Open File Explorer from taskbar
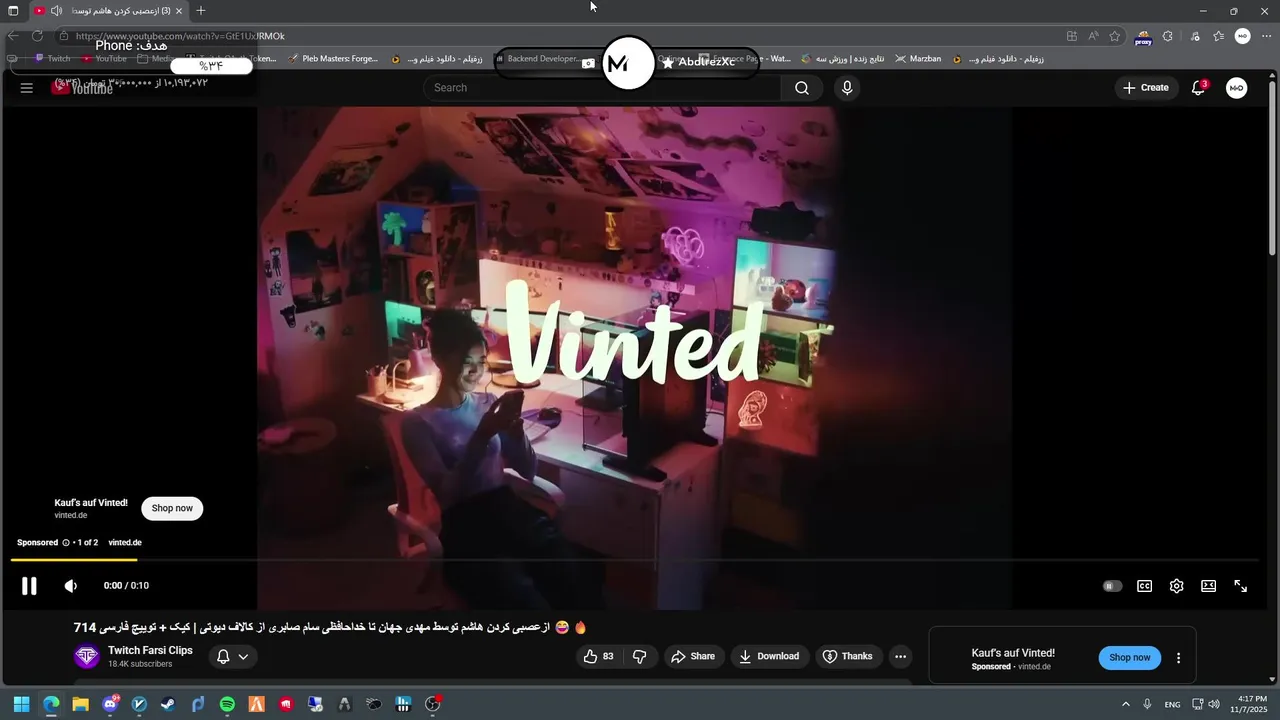This screenshot has height=720, width=1280. (x=80, y=704)
